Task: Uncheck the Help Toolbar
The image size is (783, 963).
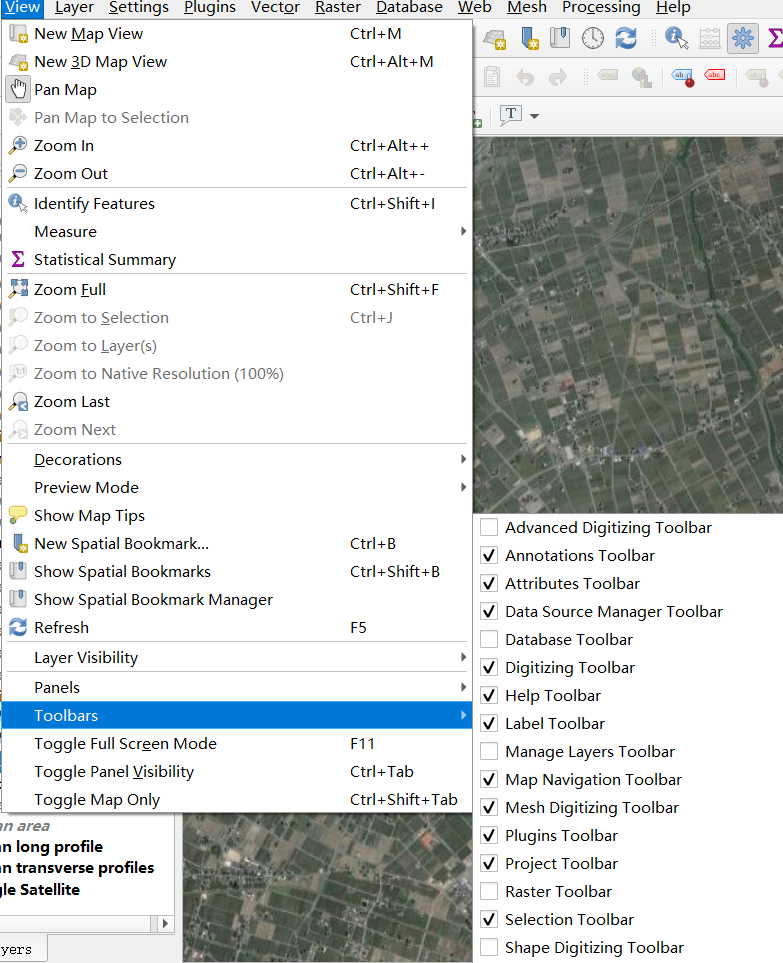Action: 489,696
